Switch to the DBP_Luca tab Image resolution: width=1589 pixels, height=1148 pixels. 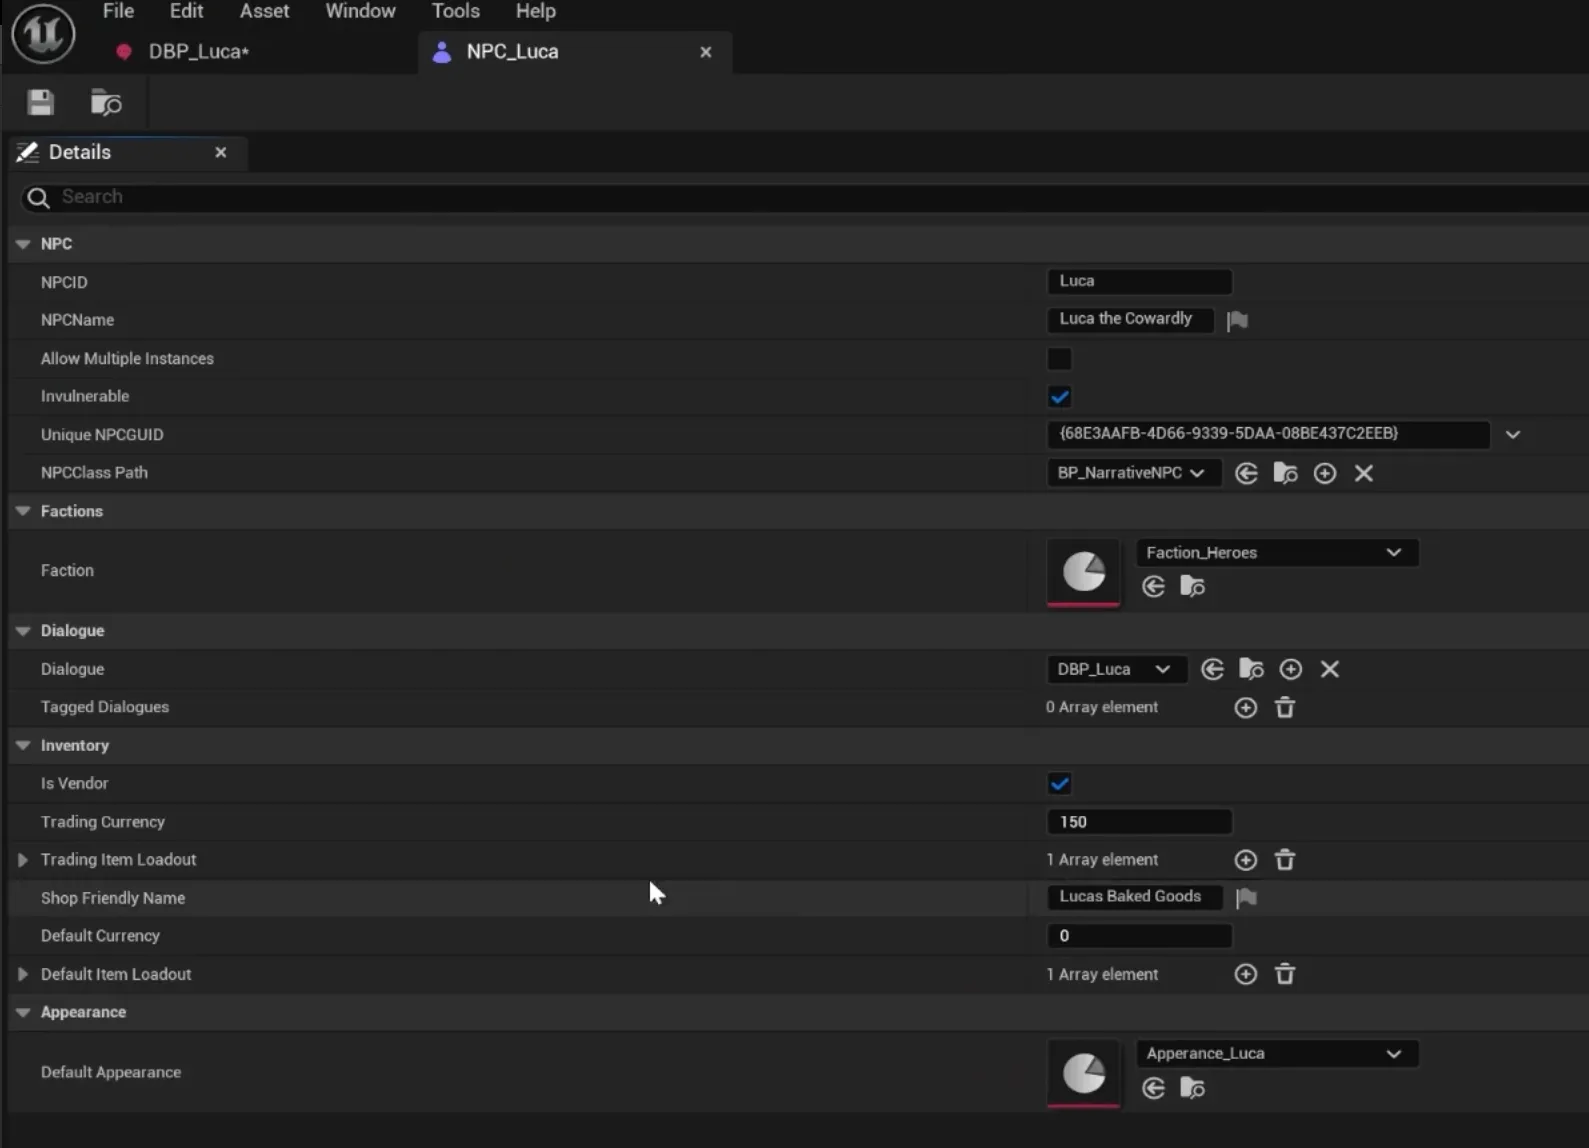(198, 52)
